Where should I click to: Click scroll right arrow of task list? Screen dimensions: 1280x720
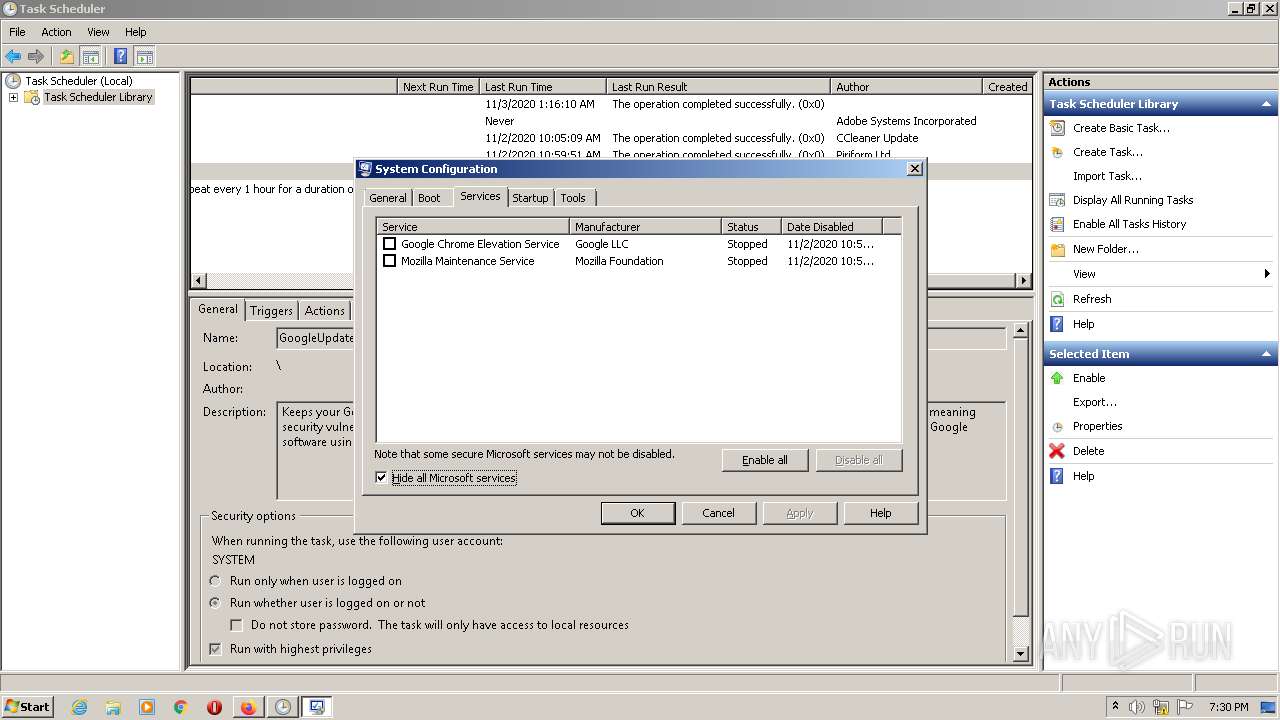coord(1024,281)
